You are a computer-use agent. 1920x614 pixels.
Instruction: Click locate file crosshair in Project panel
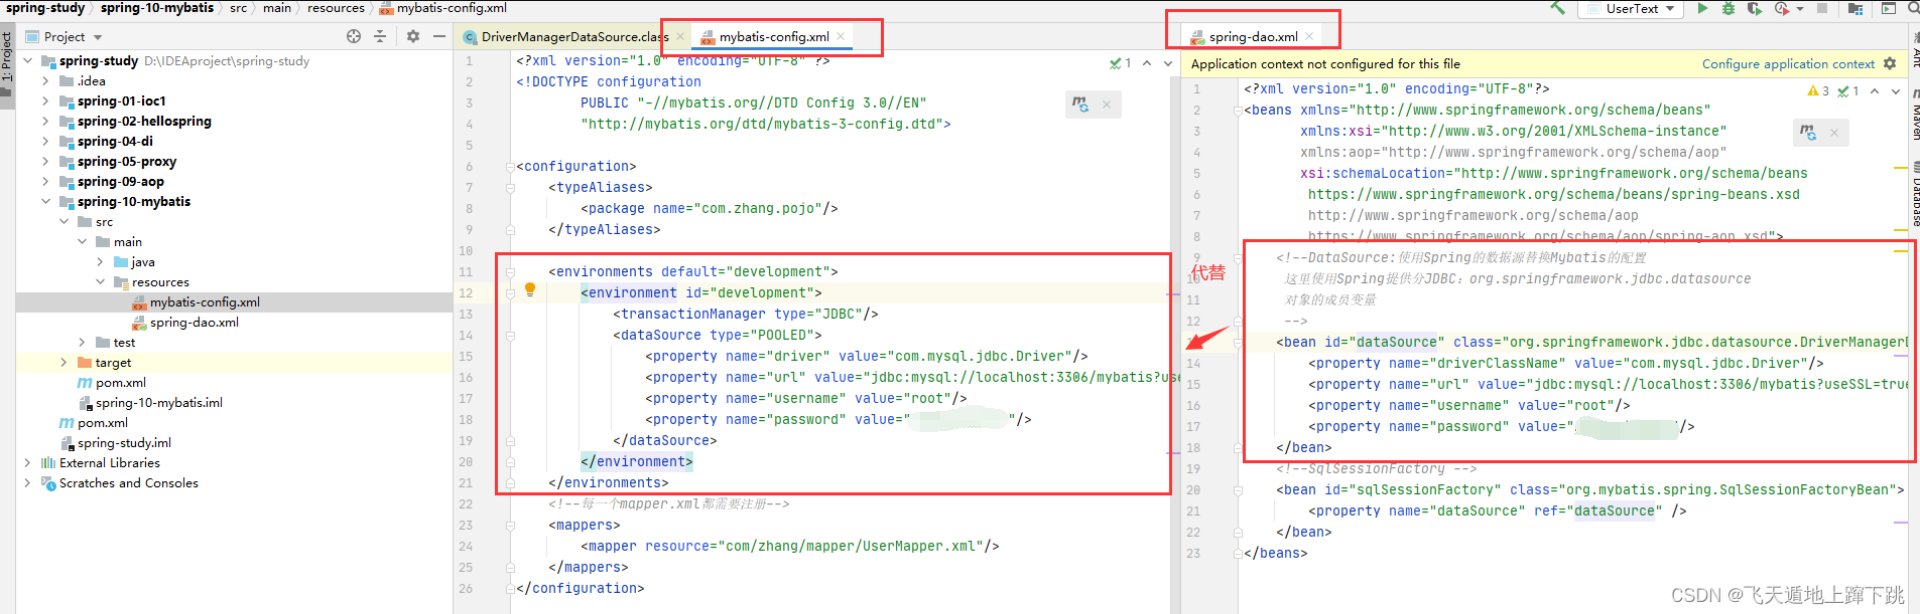[353, 36]
